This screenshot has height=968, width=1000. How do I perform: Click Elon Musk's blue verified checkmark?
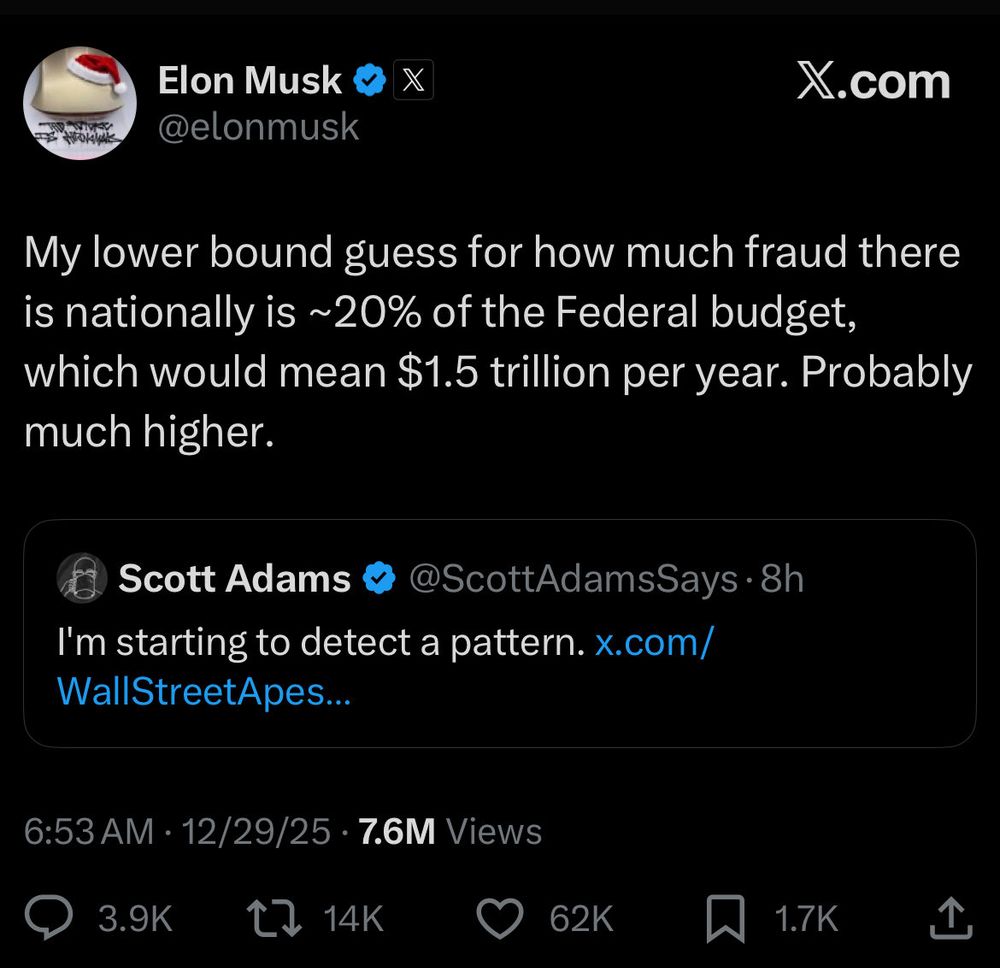(x=371, y=82)
